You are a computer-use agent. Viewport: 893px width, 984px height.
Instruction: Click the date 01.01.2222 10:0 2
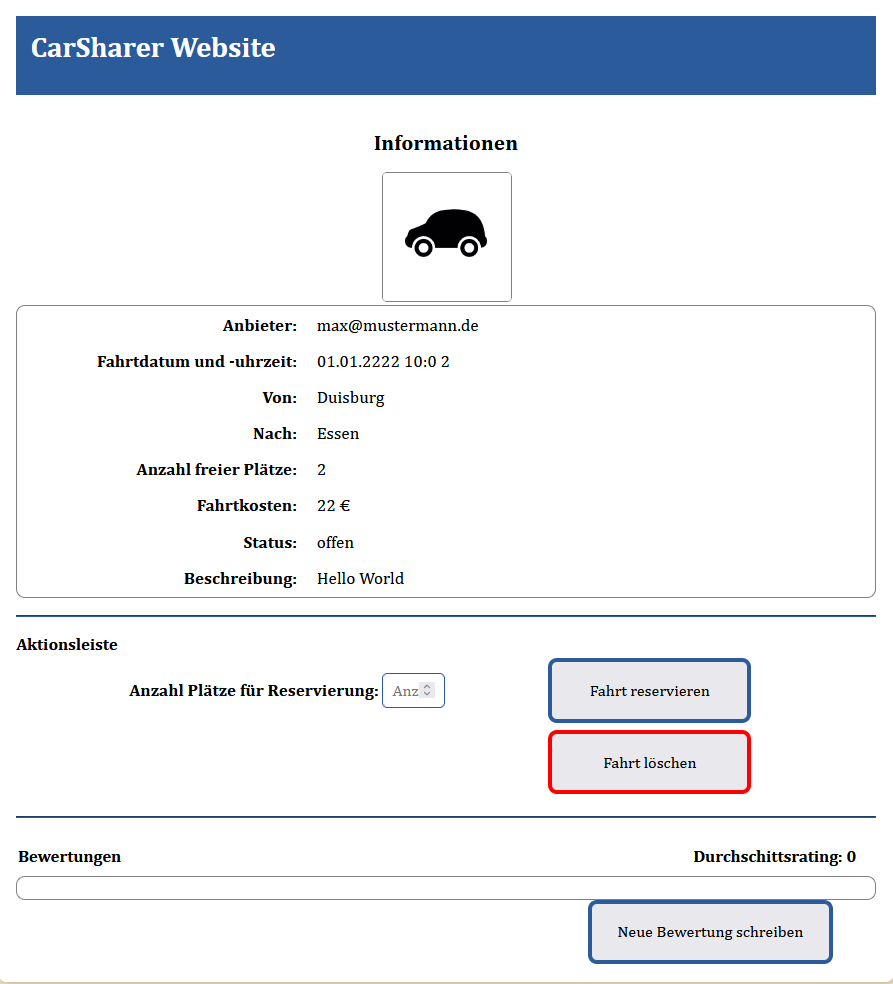[383, 361]
